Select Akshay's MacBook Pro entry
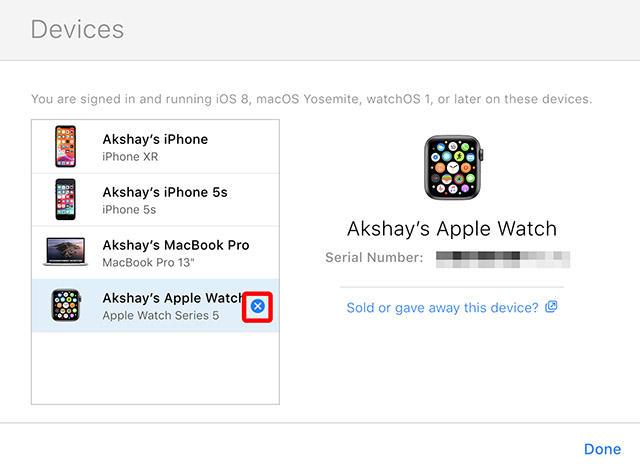The image size is (640, 471). click(156, 253)
